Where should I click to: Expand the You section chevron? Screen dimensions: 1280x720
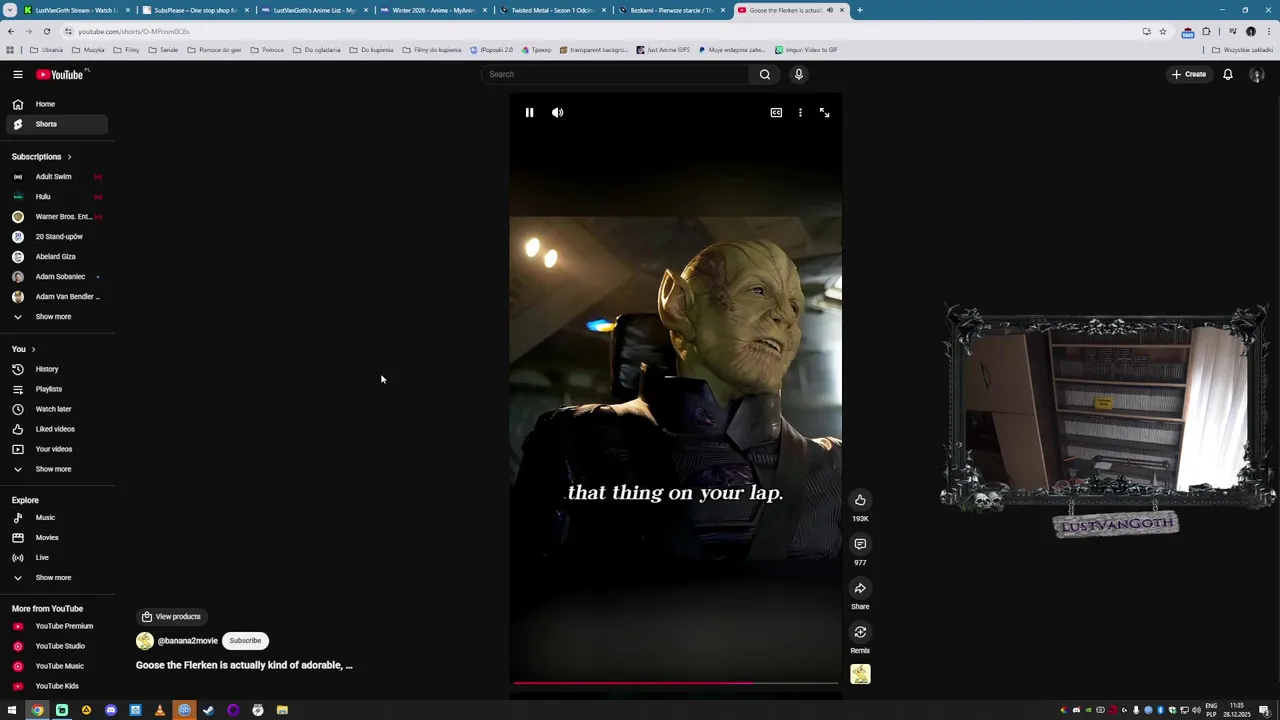pos(33,349)
